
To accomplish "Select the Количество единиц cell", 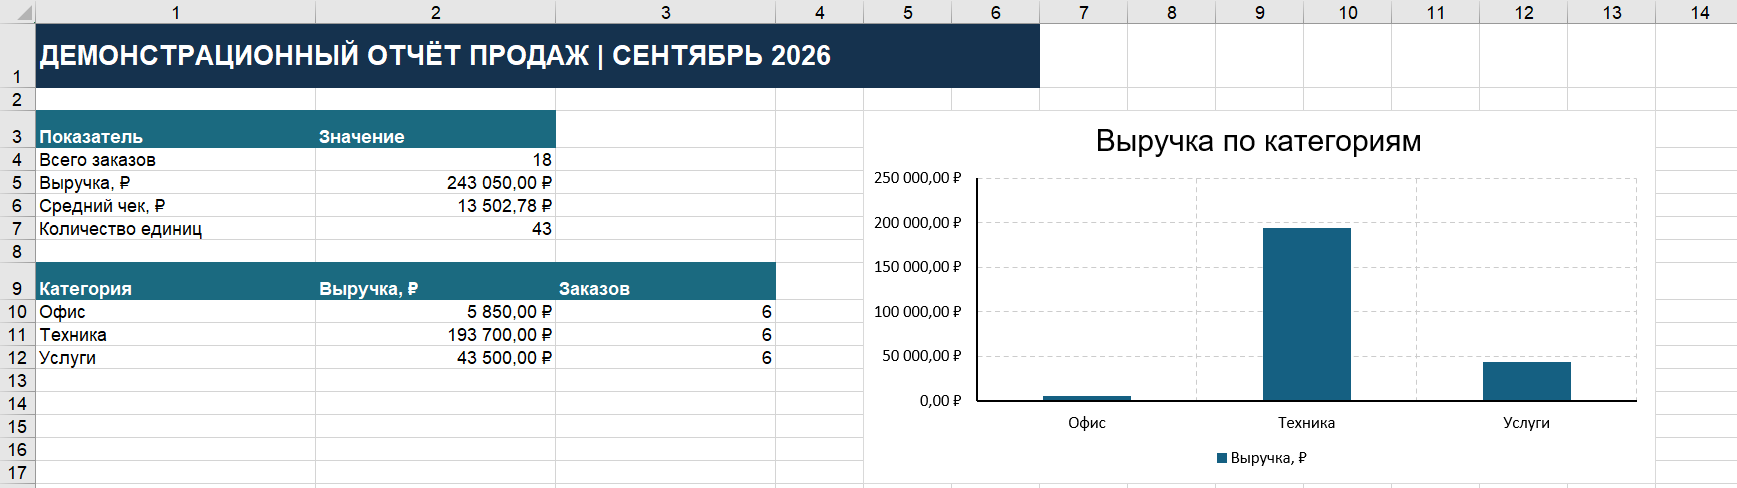I will [176, 229].
